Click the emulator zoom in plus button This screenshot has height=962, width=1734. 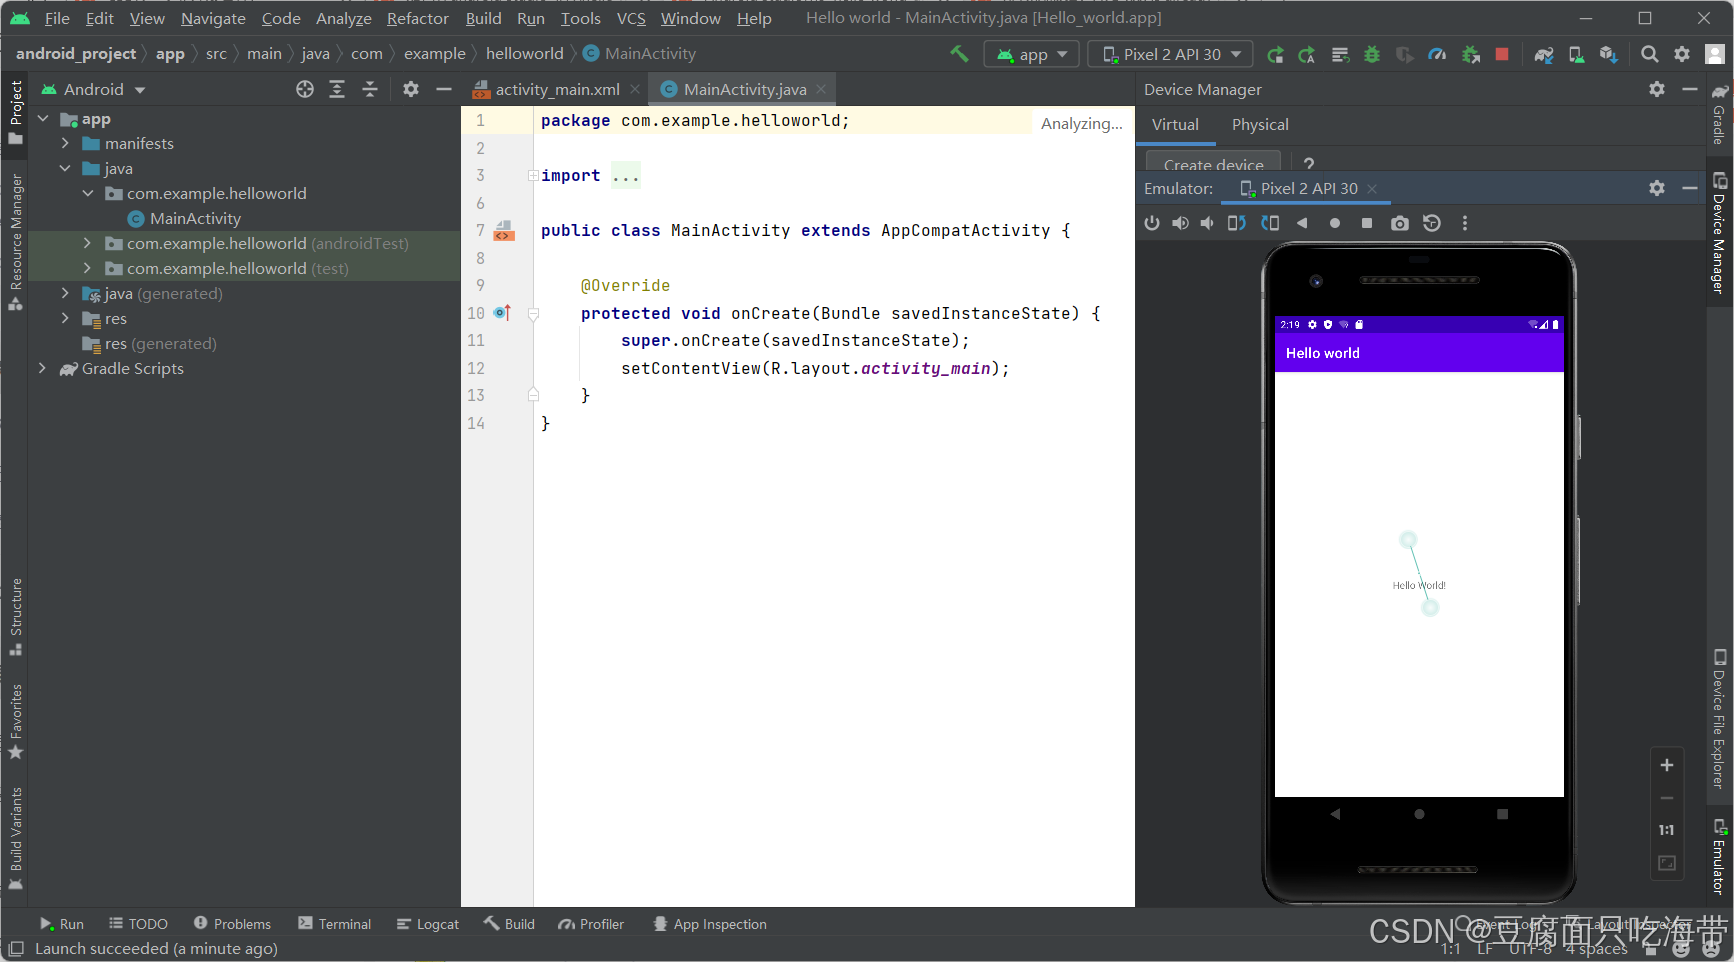coord(1667,765)
